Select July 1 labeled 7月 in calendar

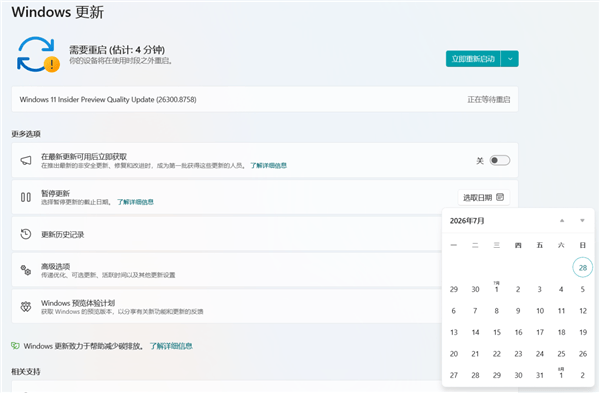[x=496, y=288]
